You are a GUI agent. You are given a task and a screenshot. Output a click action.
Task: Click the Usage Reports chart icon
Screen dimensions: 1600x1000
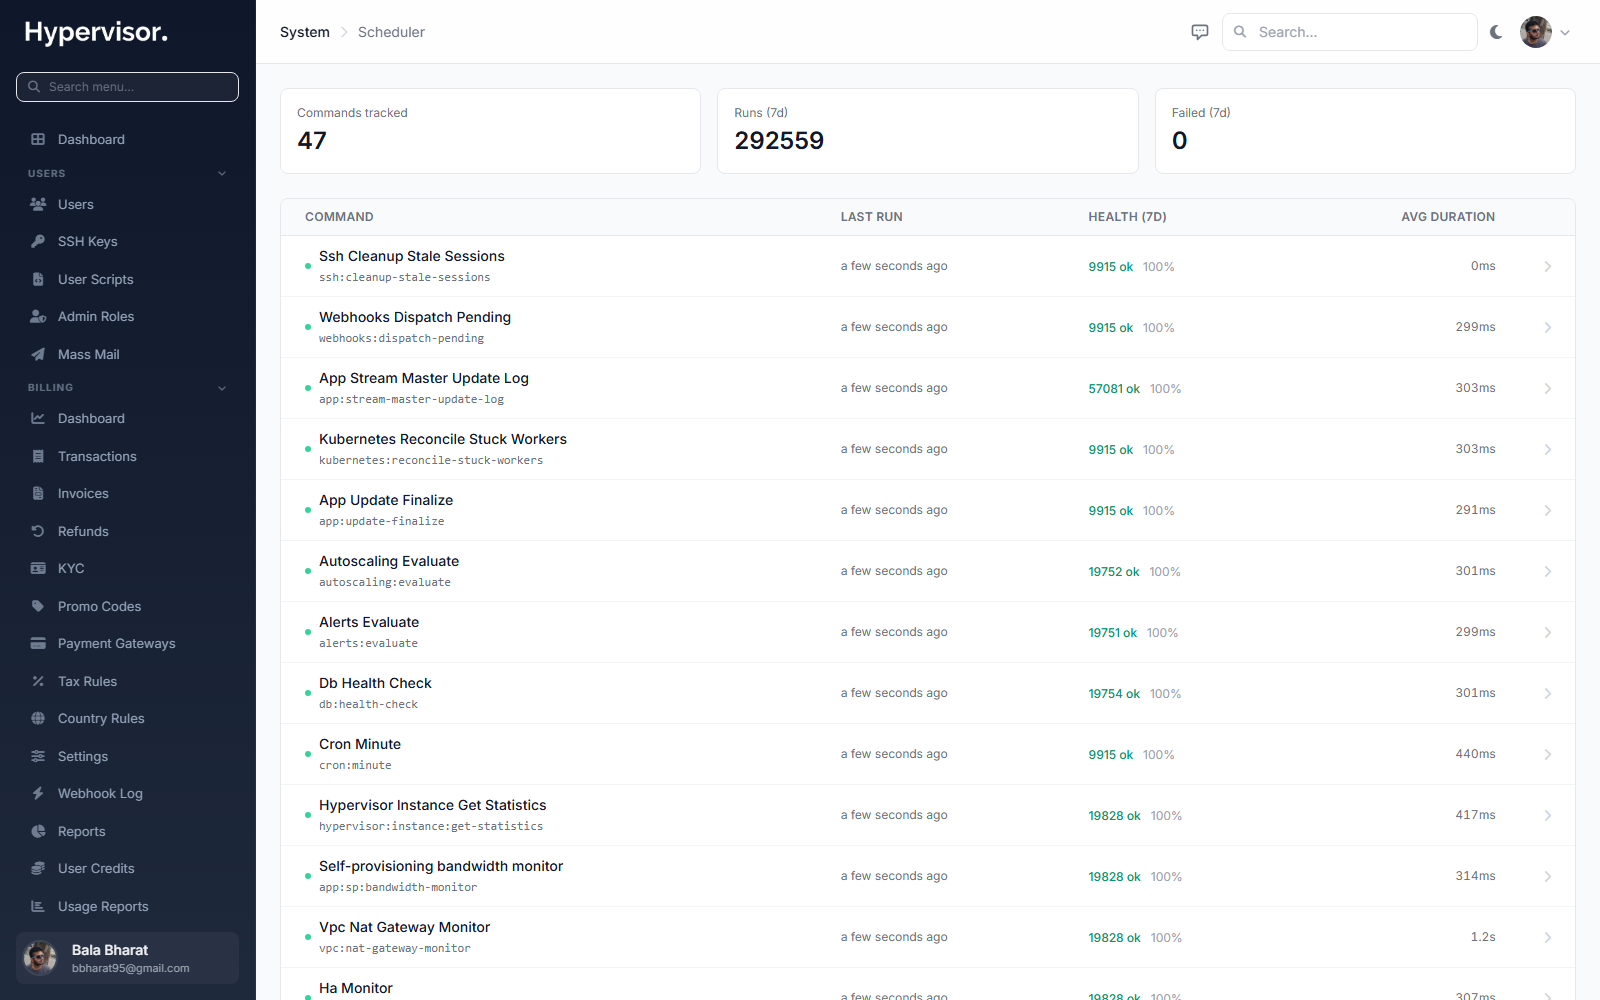coord(38,906)
